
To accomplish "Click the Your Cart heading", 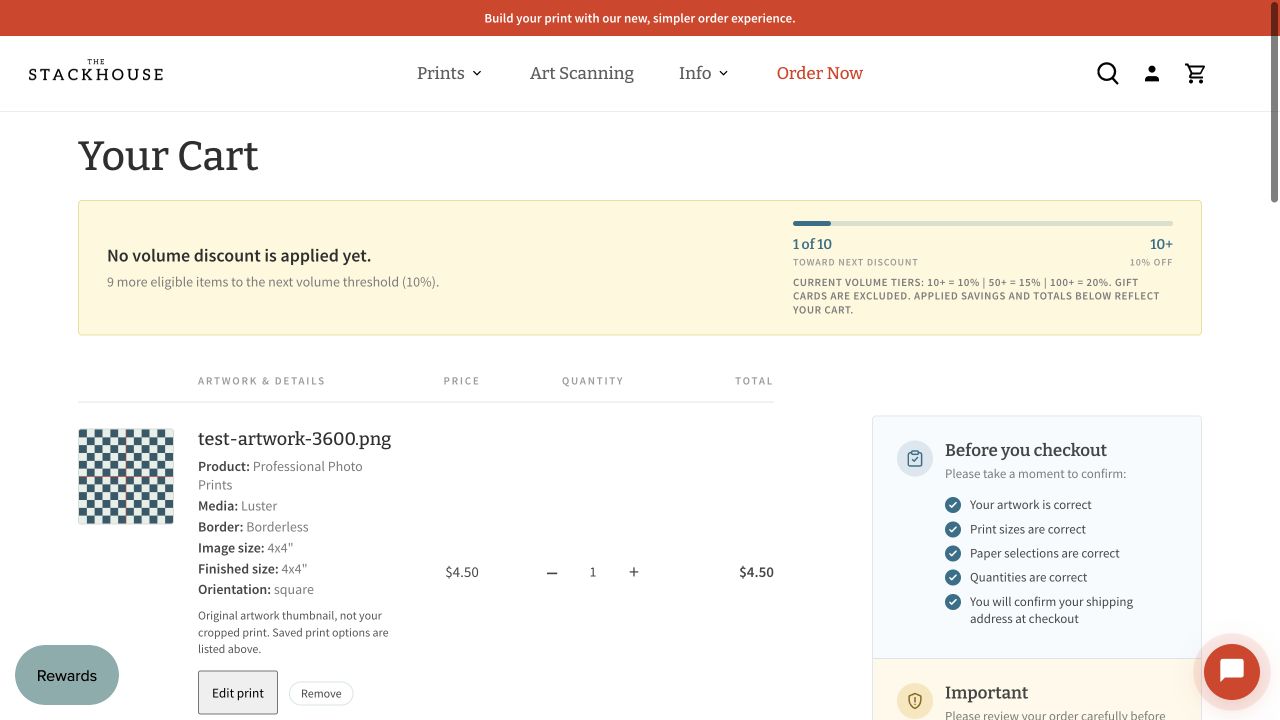I will [x=168, y=156].
